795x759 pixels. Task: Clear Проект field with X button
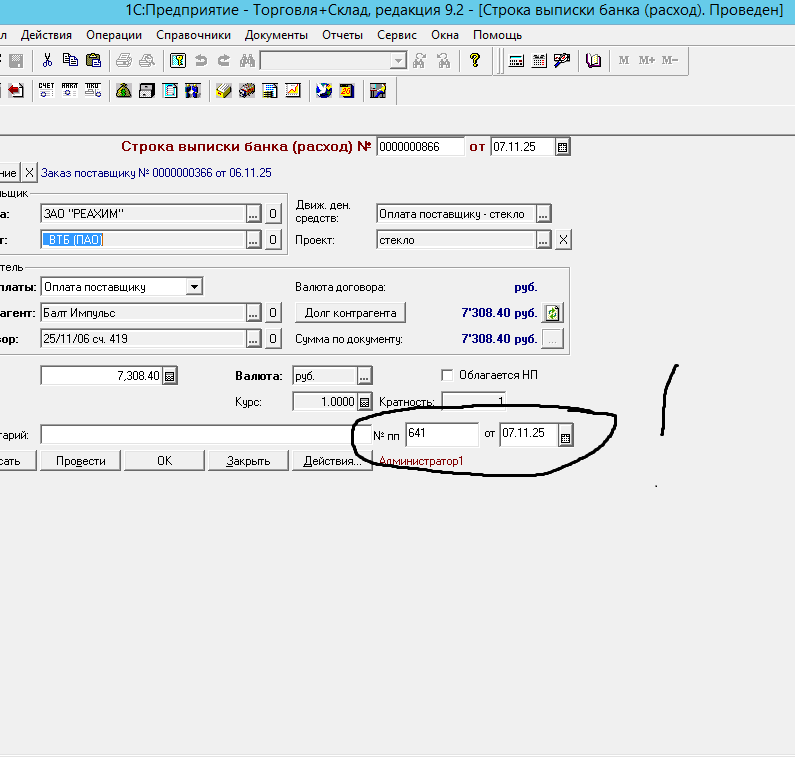point(563,240)
